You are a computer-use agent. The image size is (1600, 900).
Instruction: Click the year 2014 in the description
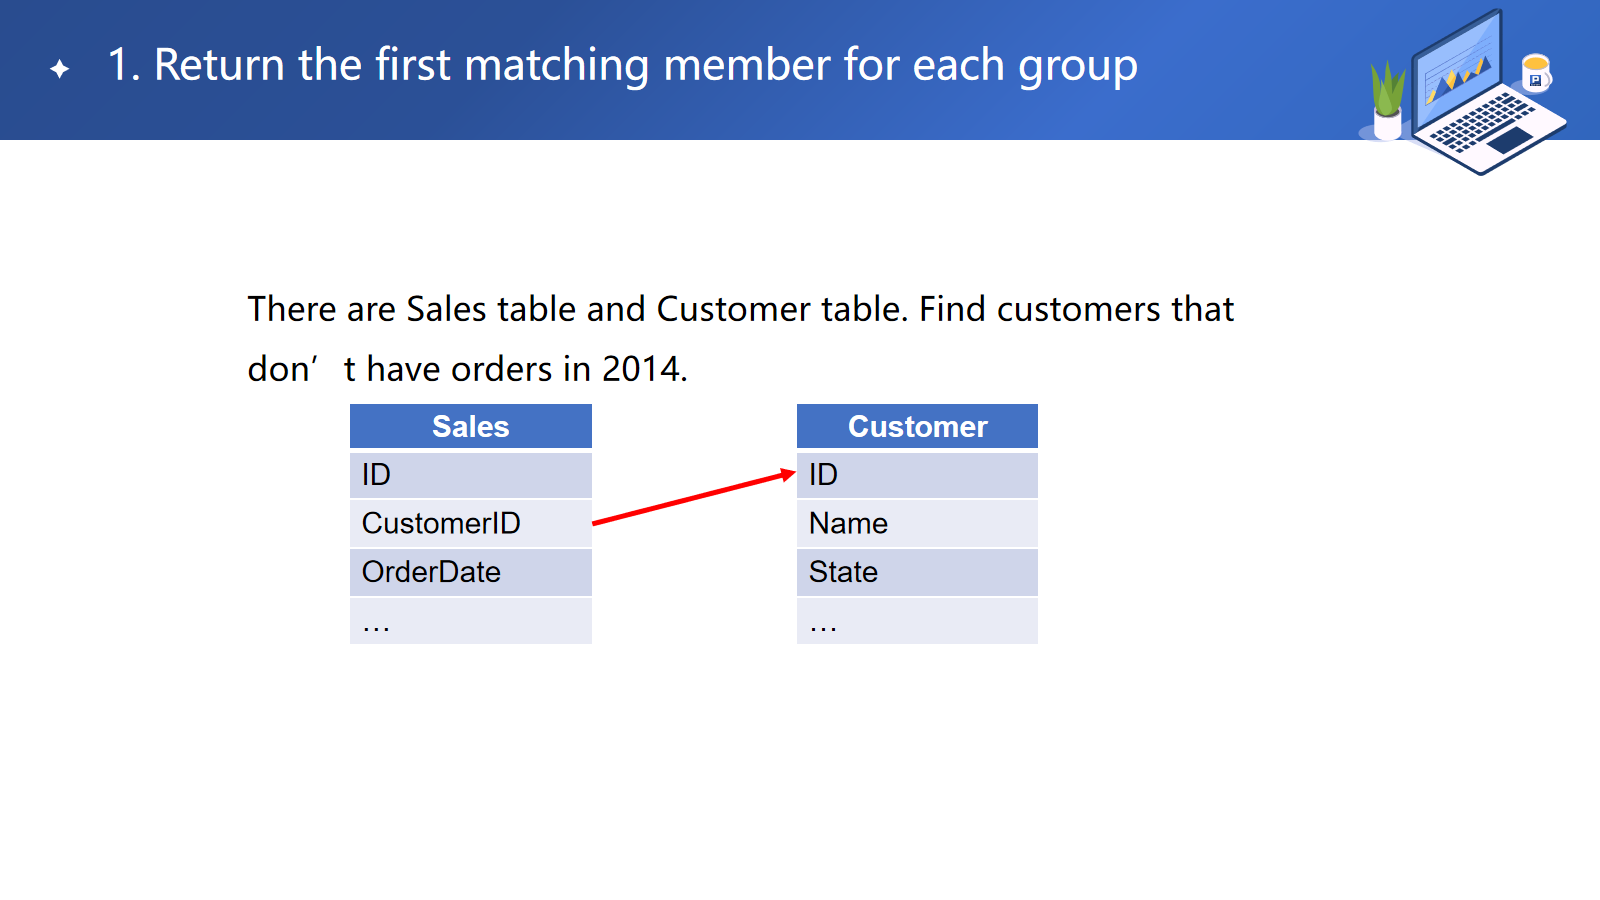point(641,370)
